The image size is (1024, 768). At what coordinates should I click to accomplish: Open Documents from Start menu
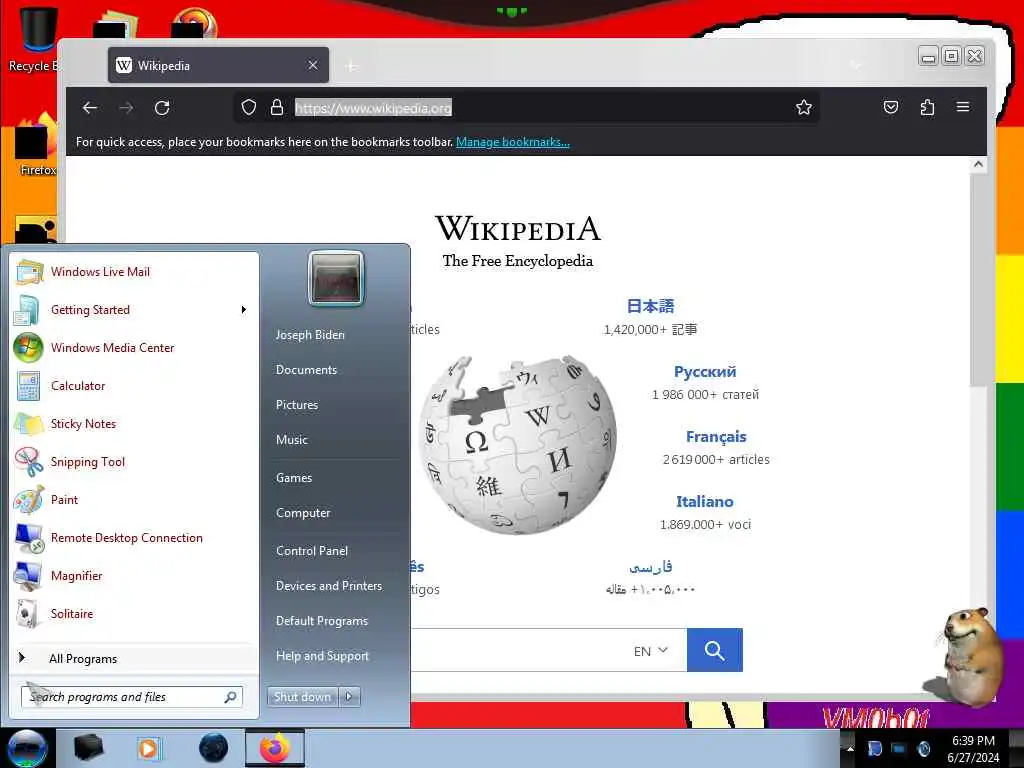306,370
